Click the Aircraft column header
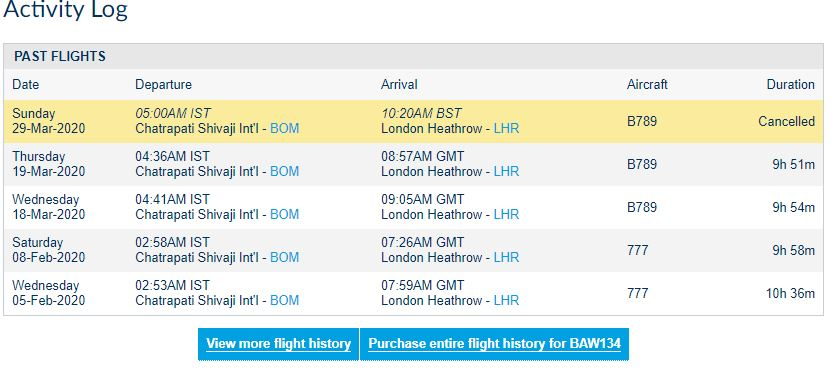833x370 pixels. [x=647, y=85]
